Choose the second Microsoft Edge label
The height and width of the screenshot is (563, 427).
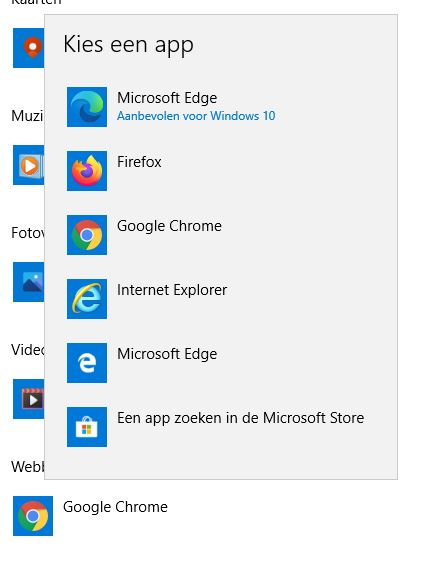167,354
